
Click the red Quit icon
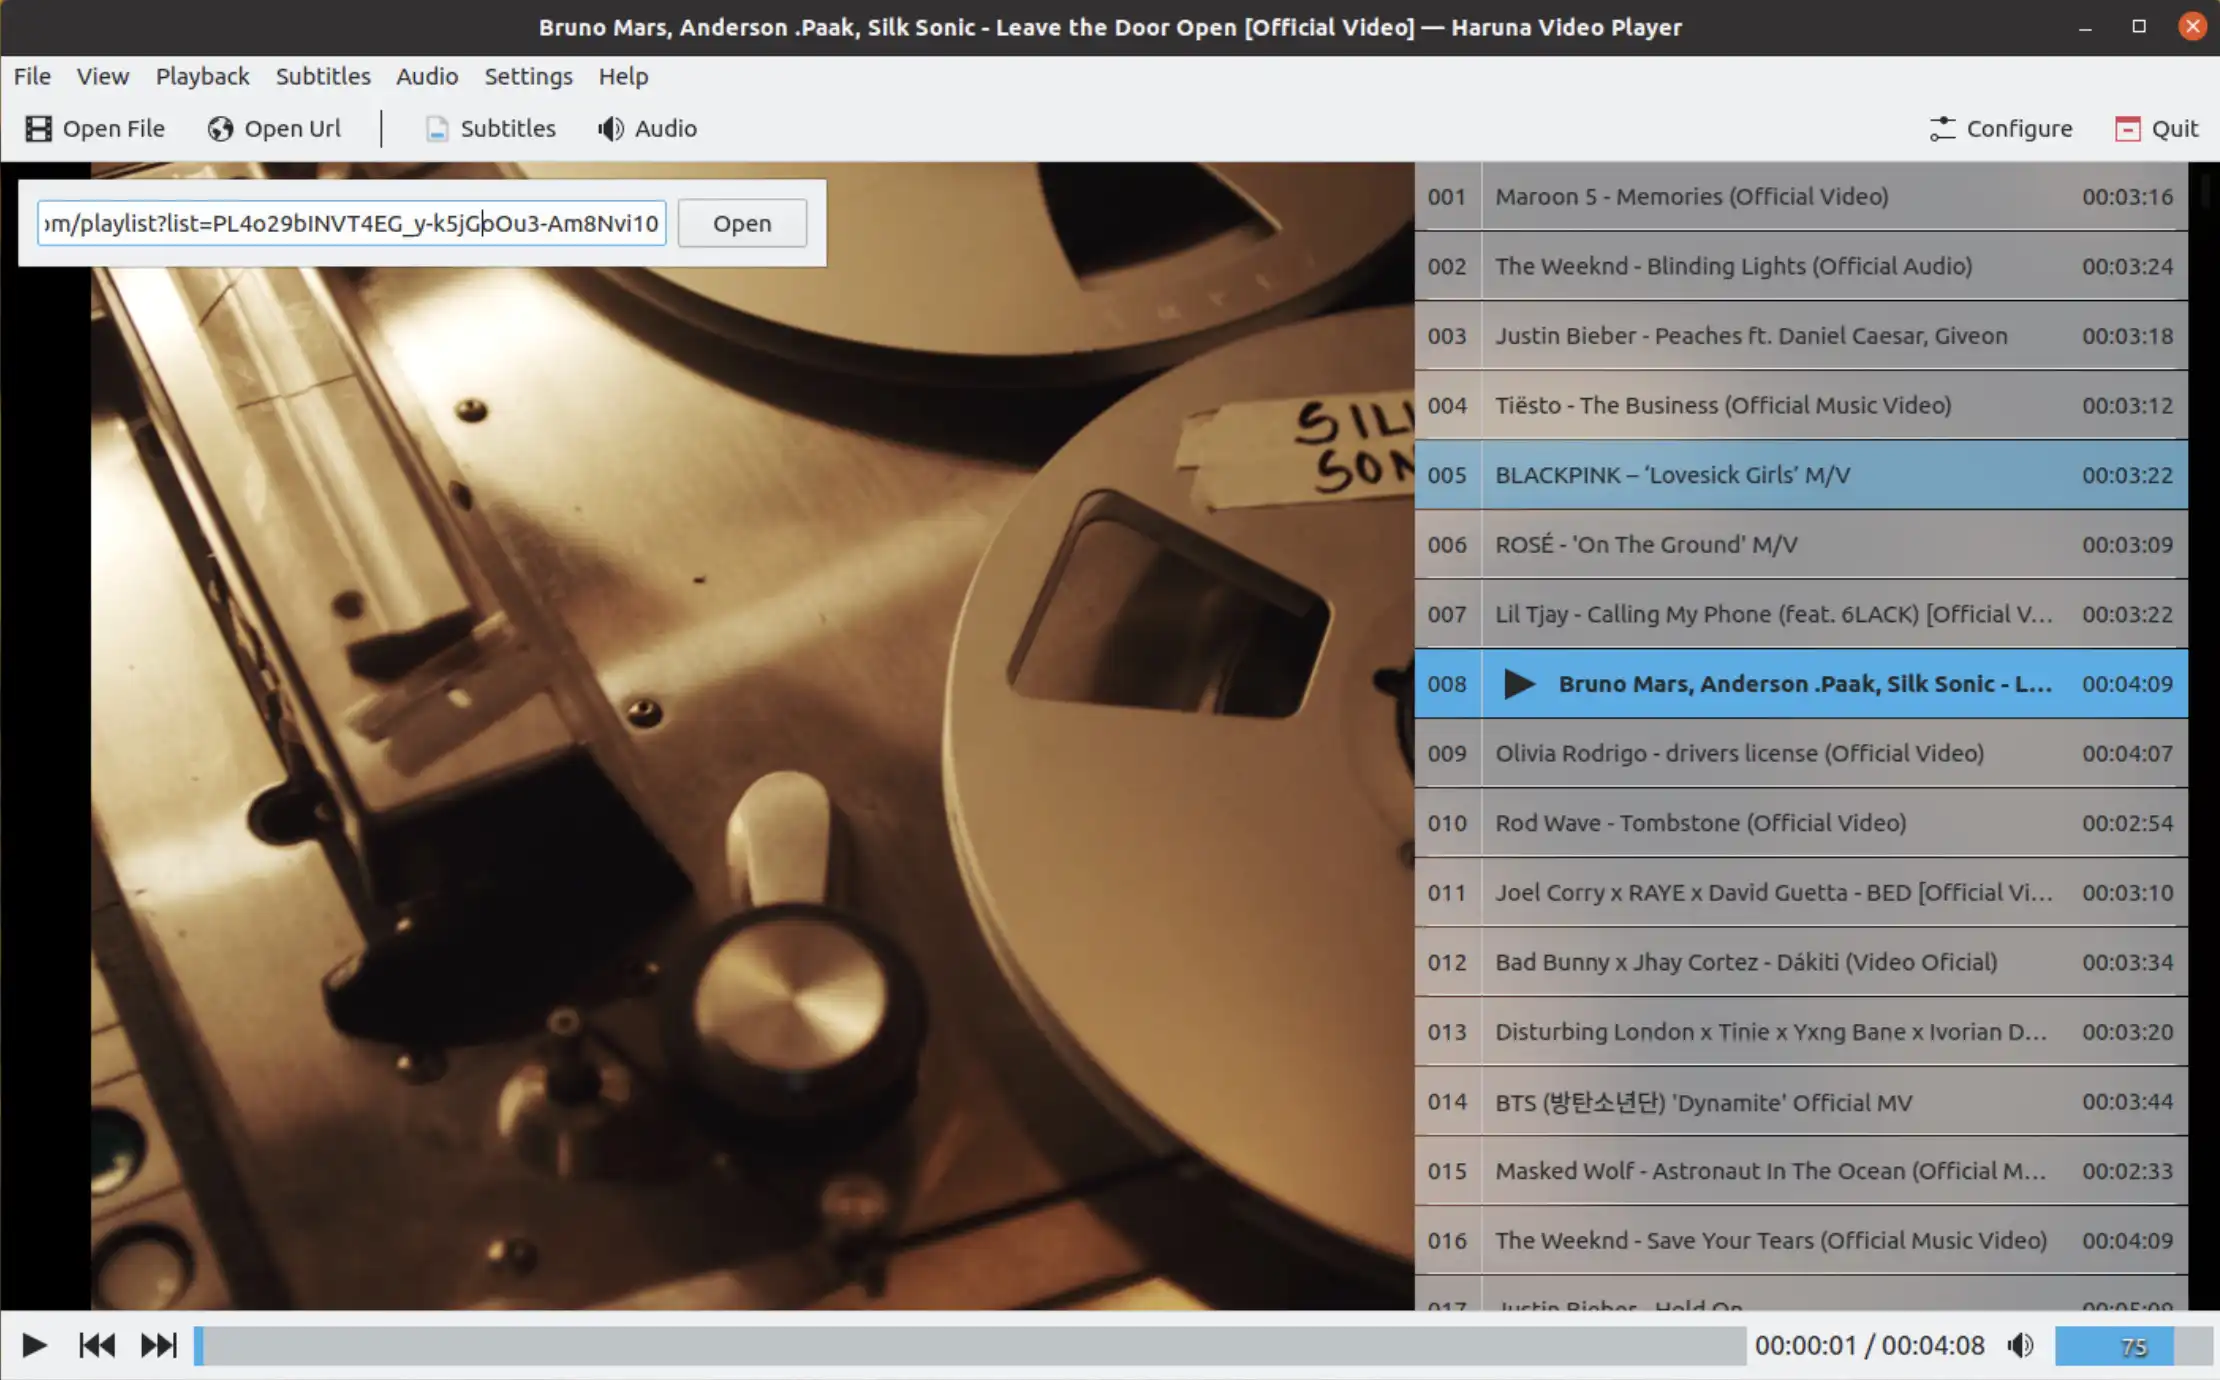tap(2127, 129)
